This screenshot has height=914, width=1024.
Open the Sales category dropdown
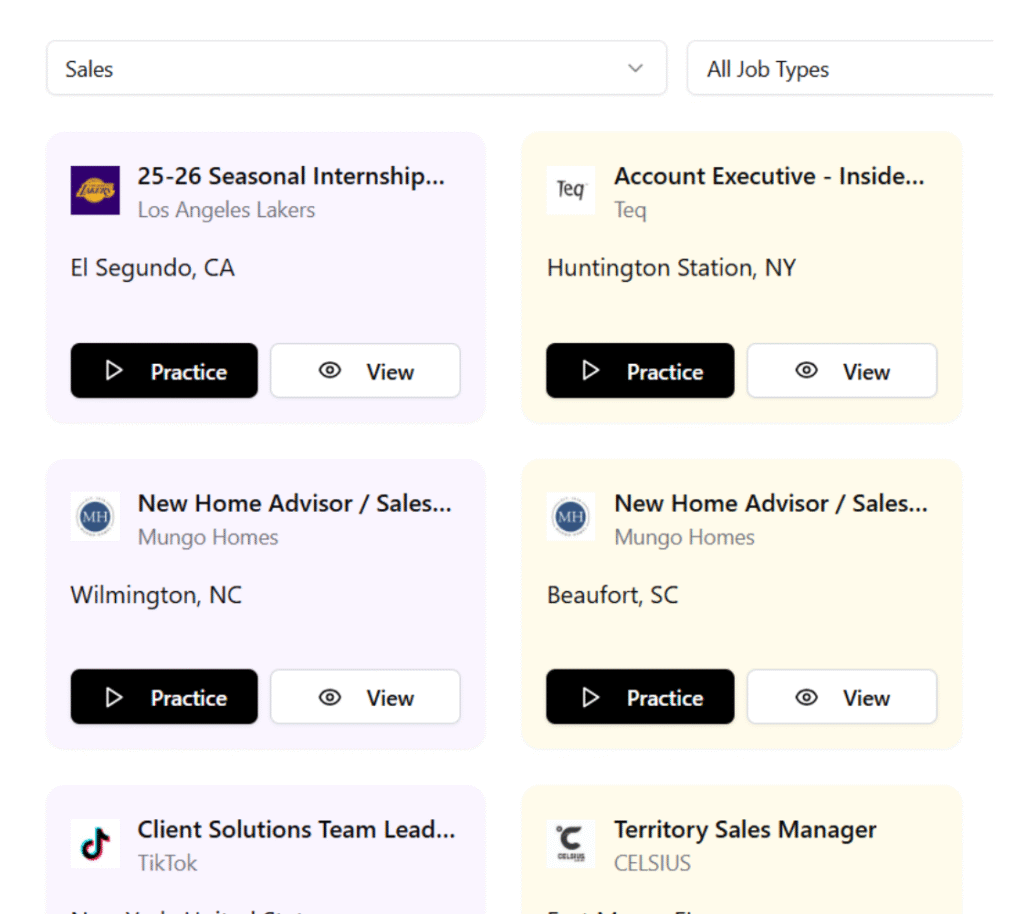356,69
